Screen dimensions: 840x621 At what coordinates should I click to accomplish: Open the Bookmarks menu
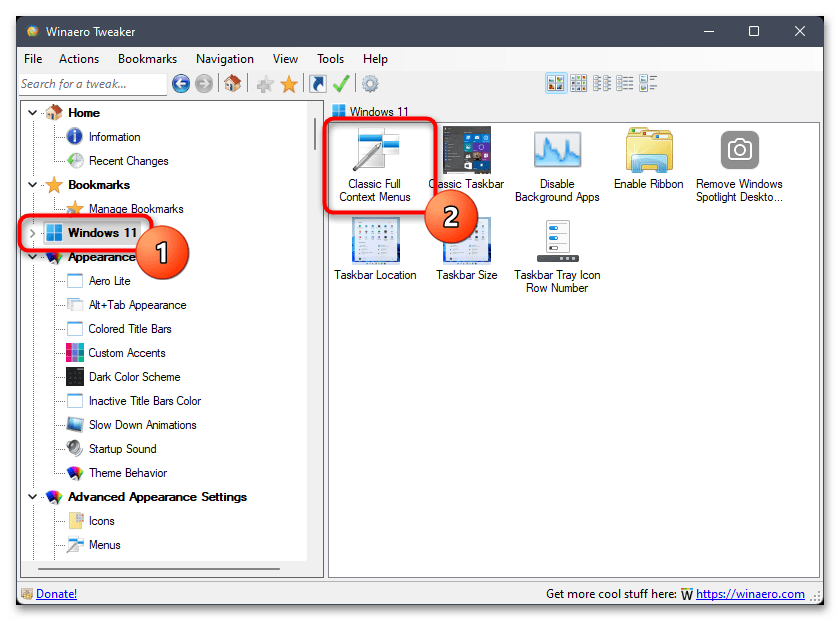coord(147,59)
